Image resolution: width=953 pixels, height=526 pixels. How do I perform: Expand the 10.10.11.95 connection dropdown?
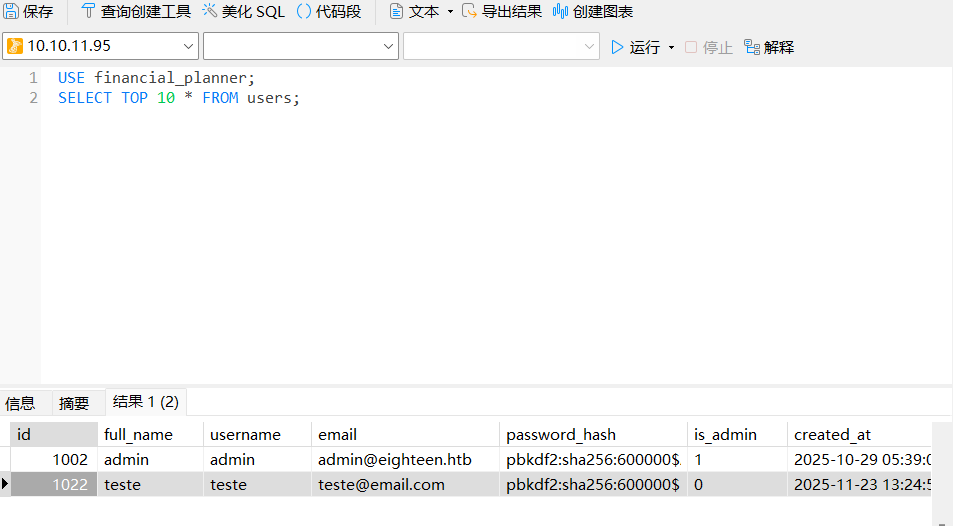(x=189, y=46)
